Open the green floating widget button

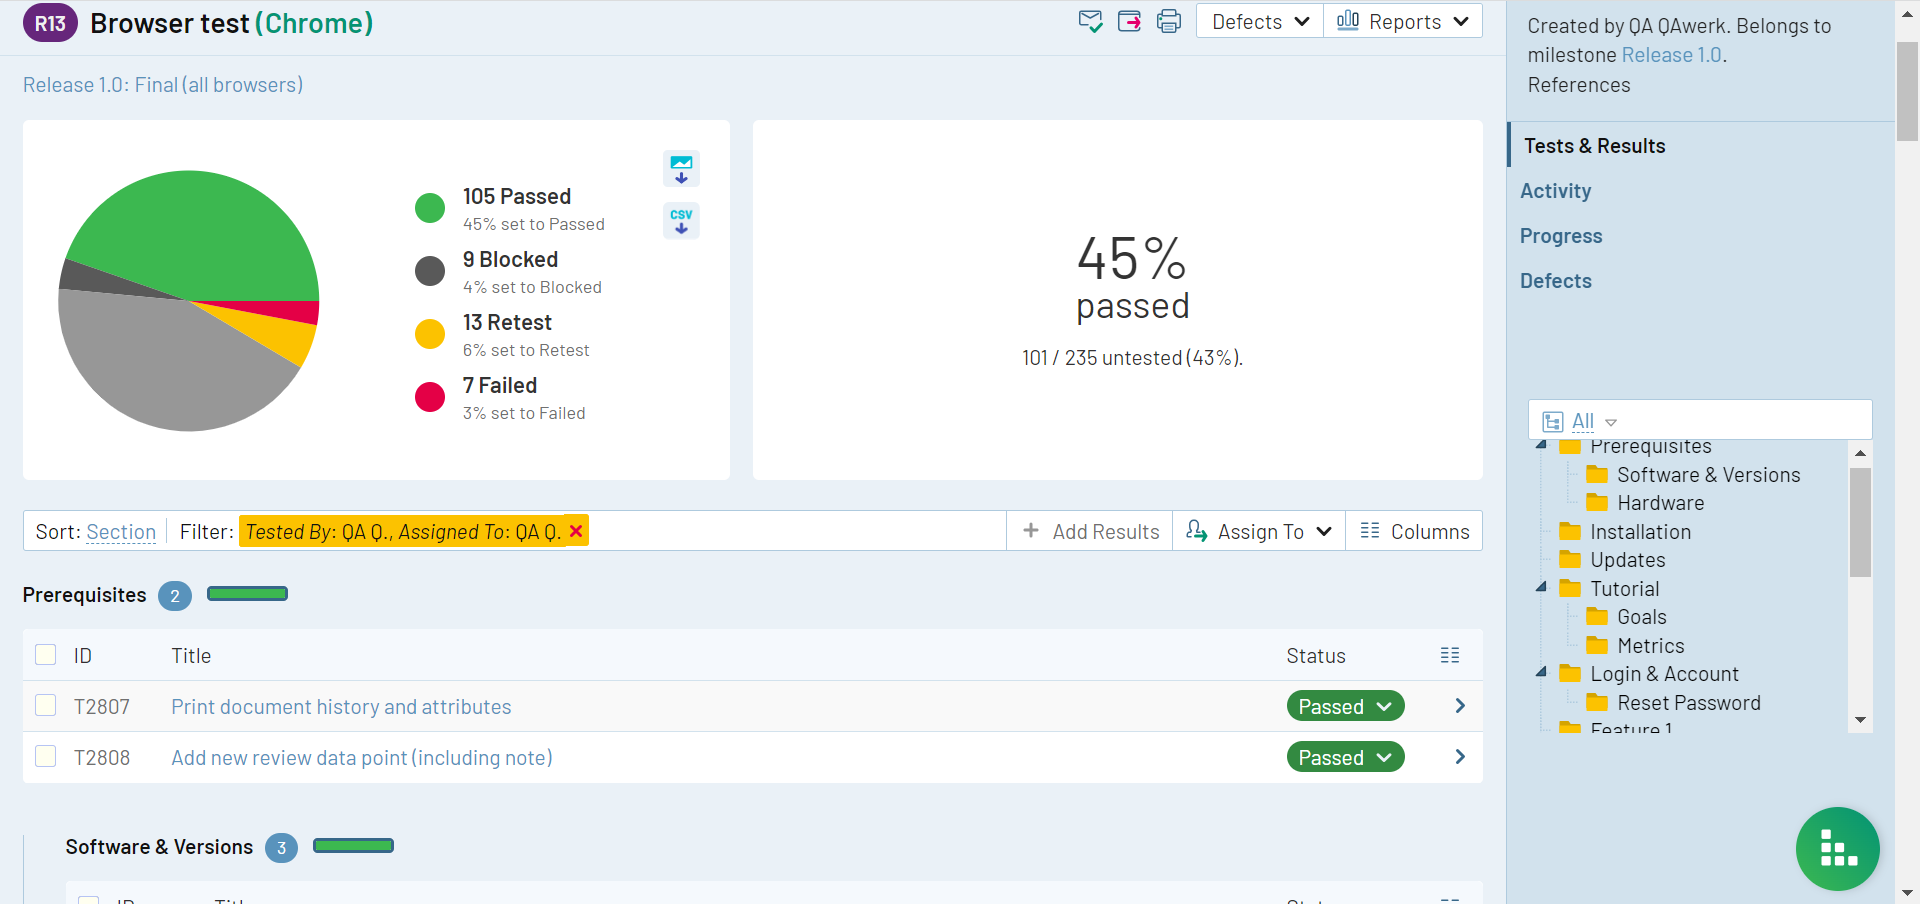coord(1837,849)
